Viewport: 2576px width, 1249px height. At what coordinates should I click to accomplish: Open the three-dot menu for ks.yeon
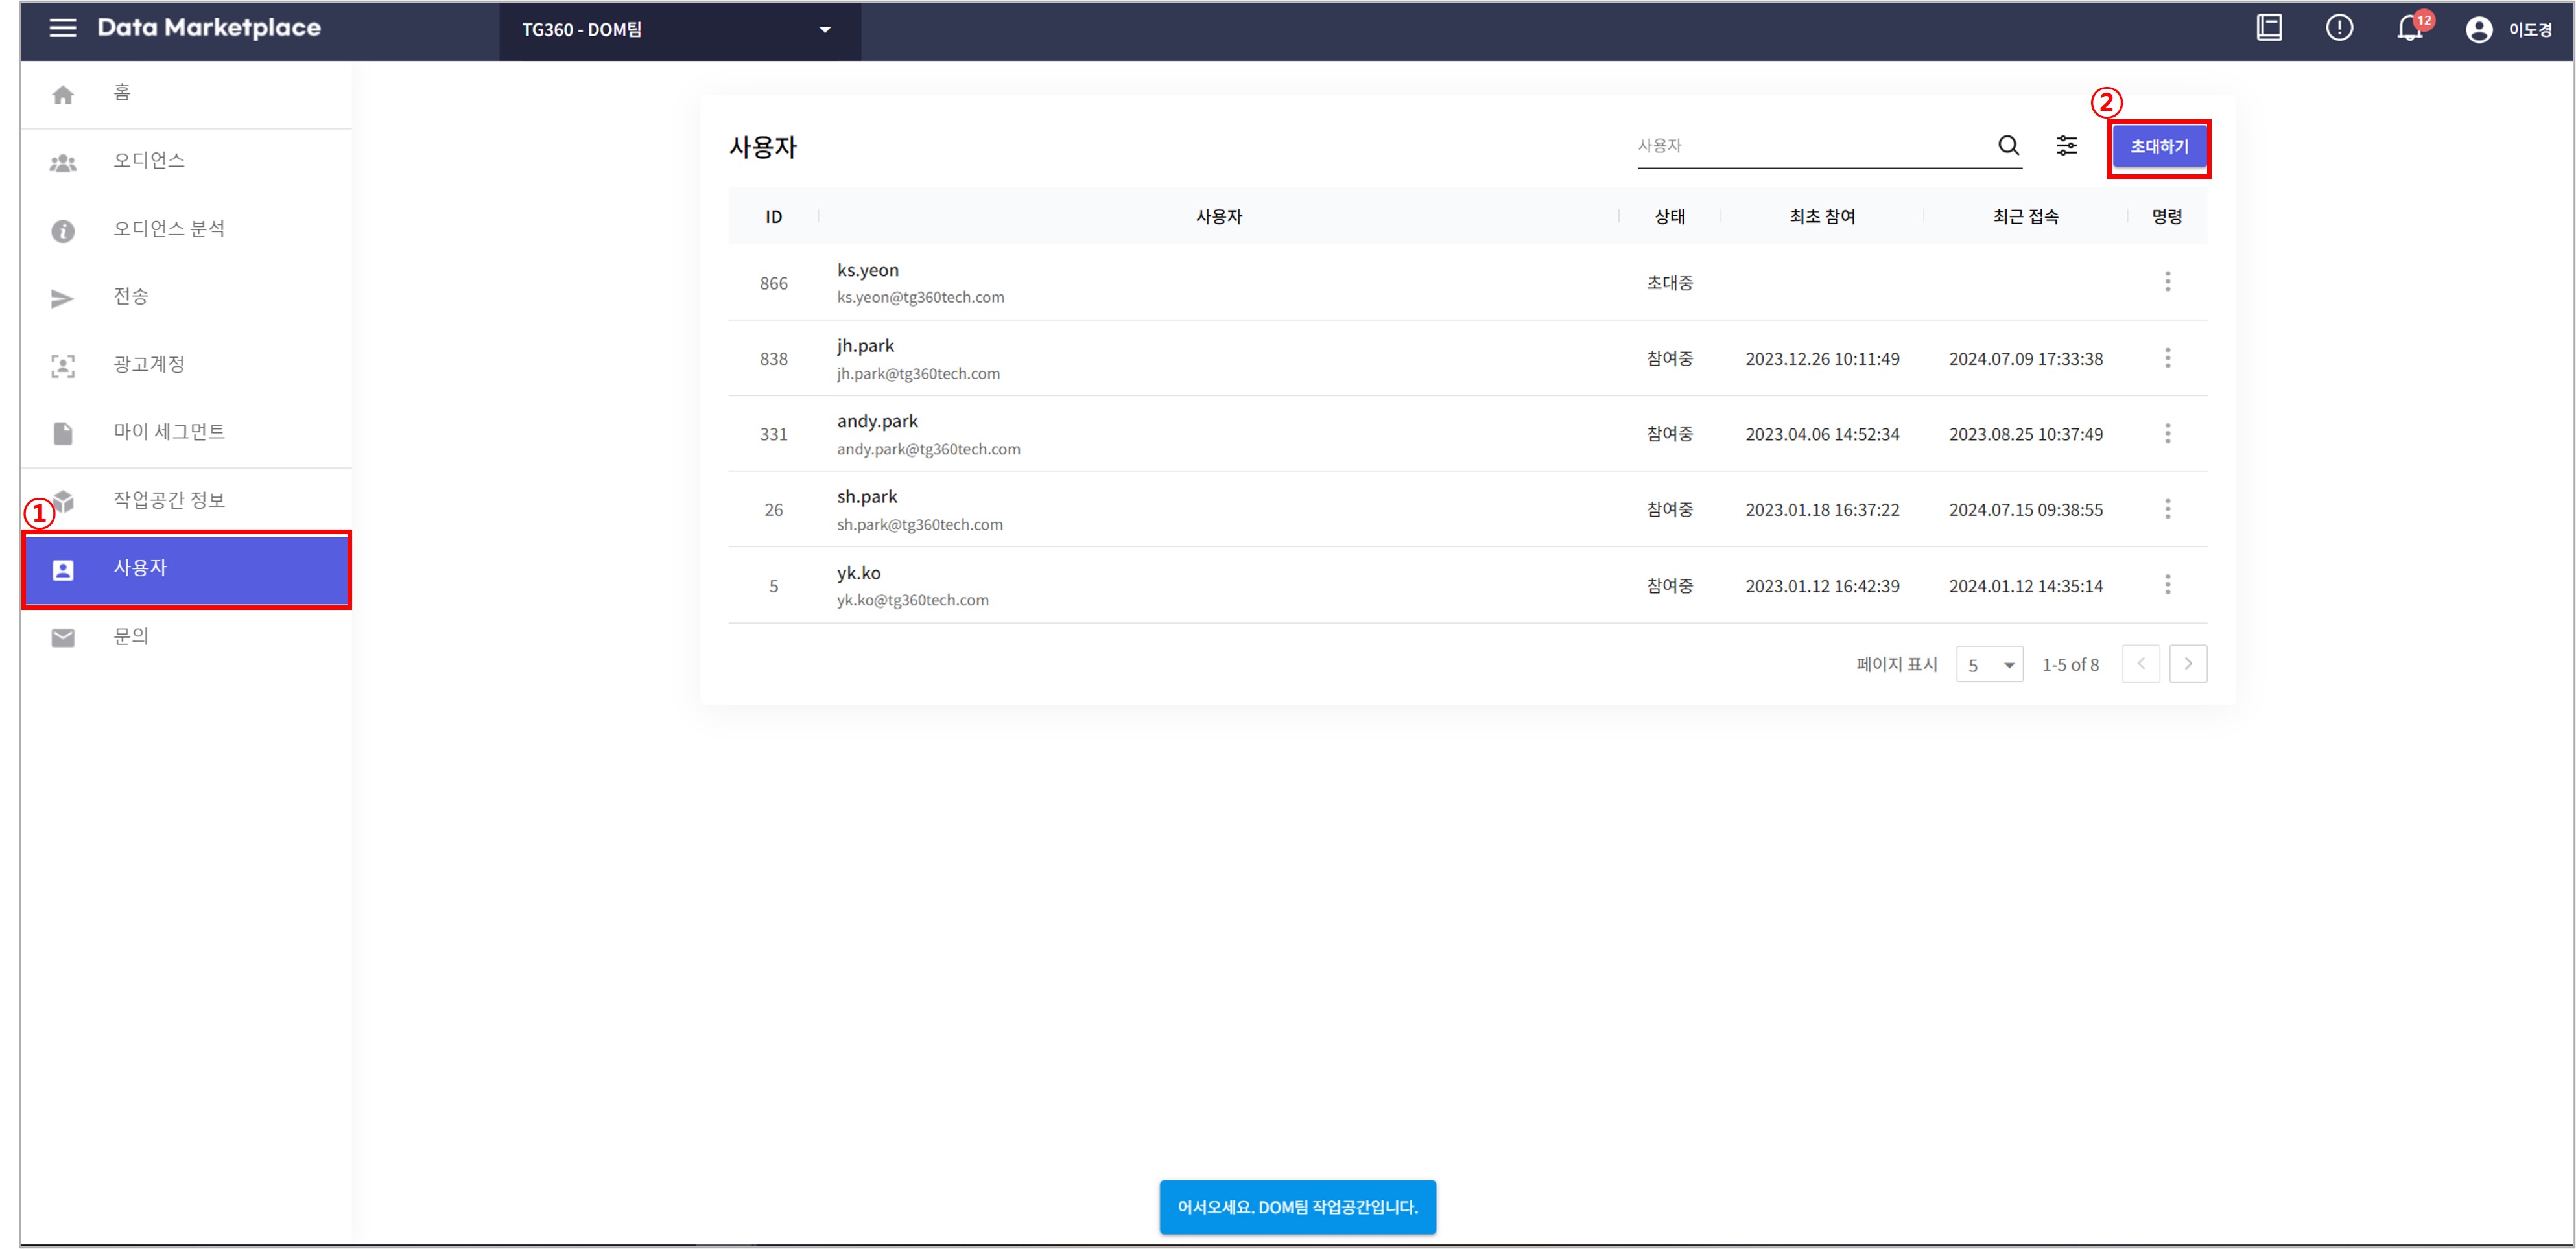pyautogui.click(x=2167, y=282)
